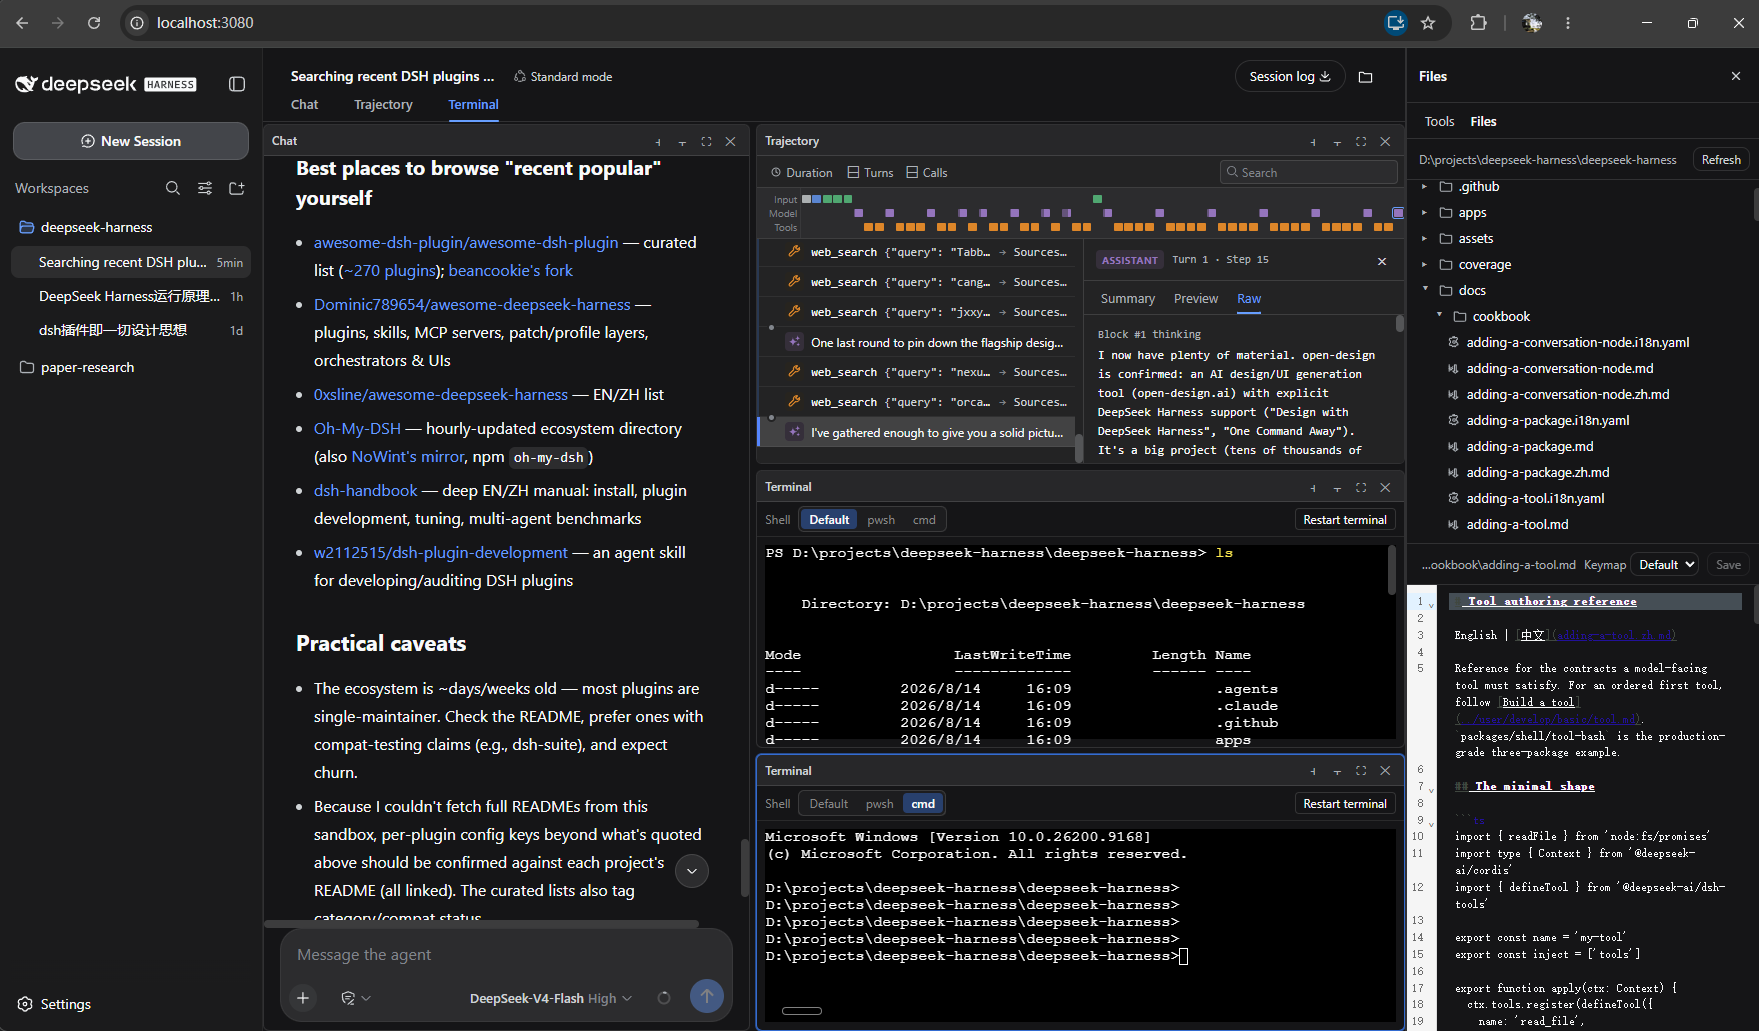
Task: Select the Raw tab of the step
Action: 1249,299
